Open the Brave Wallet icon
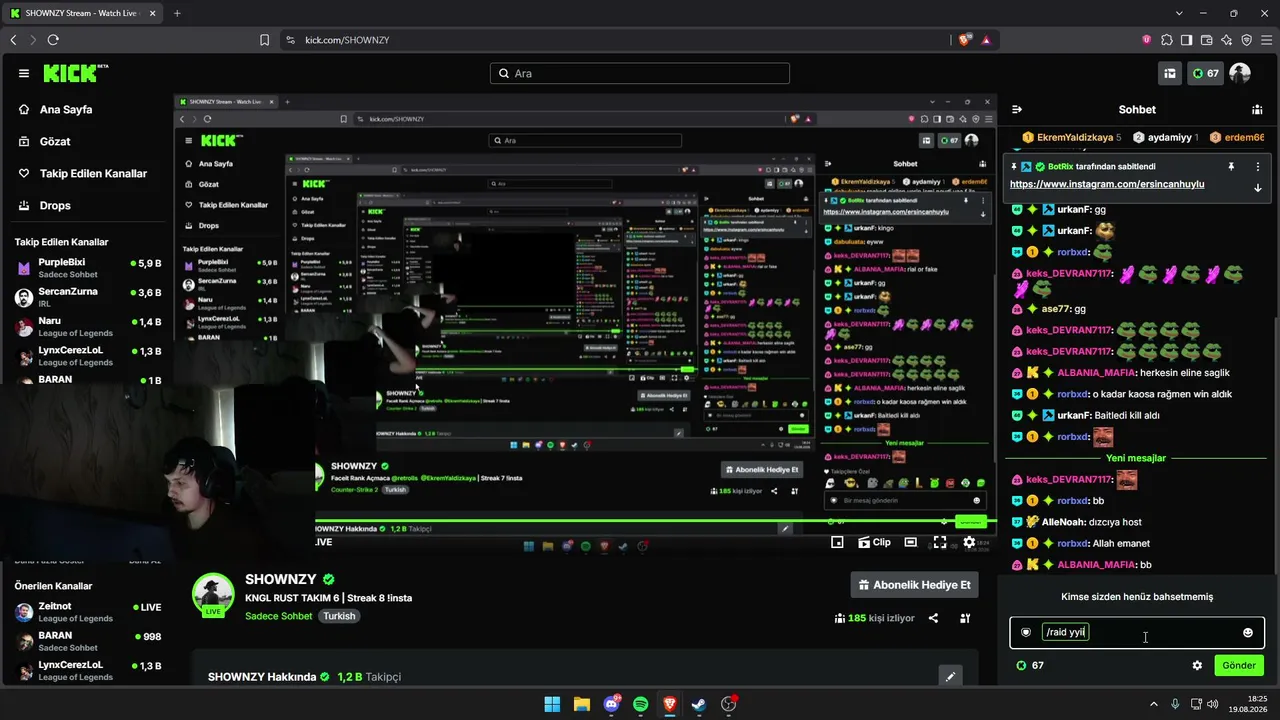 pyautogui.click(x=1207, y=40)
